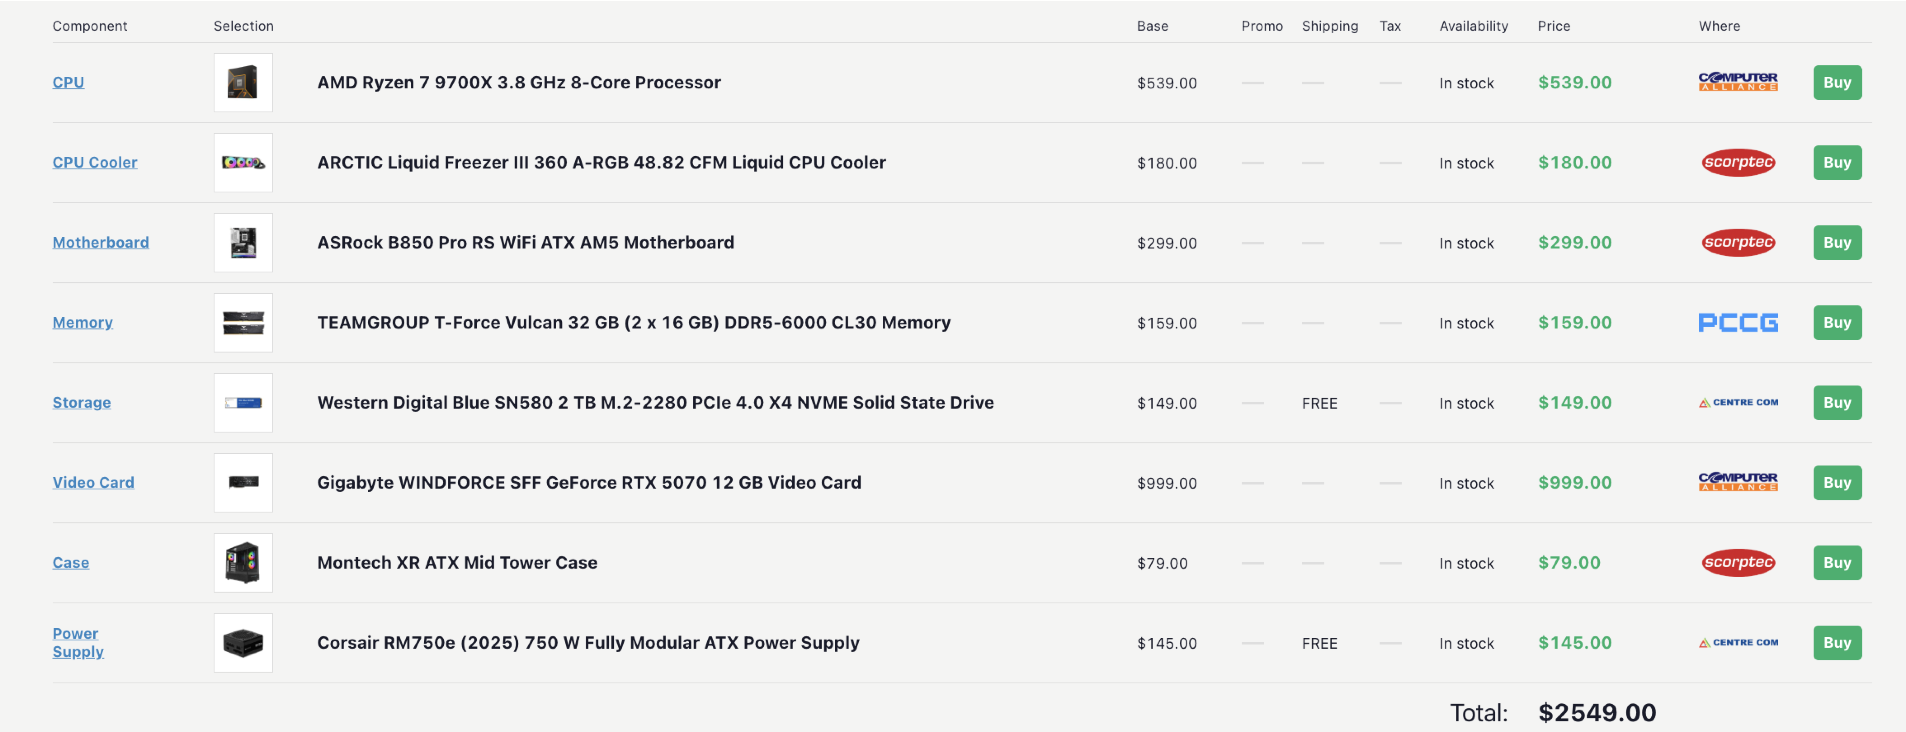Click the Computer Alliance logo in CPU row

click(x=1738, y=82)
